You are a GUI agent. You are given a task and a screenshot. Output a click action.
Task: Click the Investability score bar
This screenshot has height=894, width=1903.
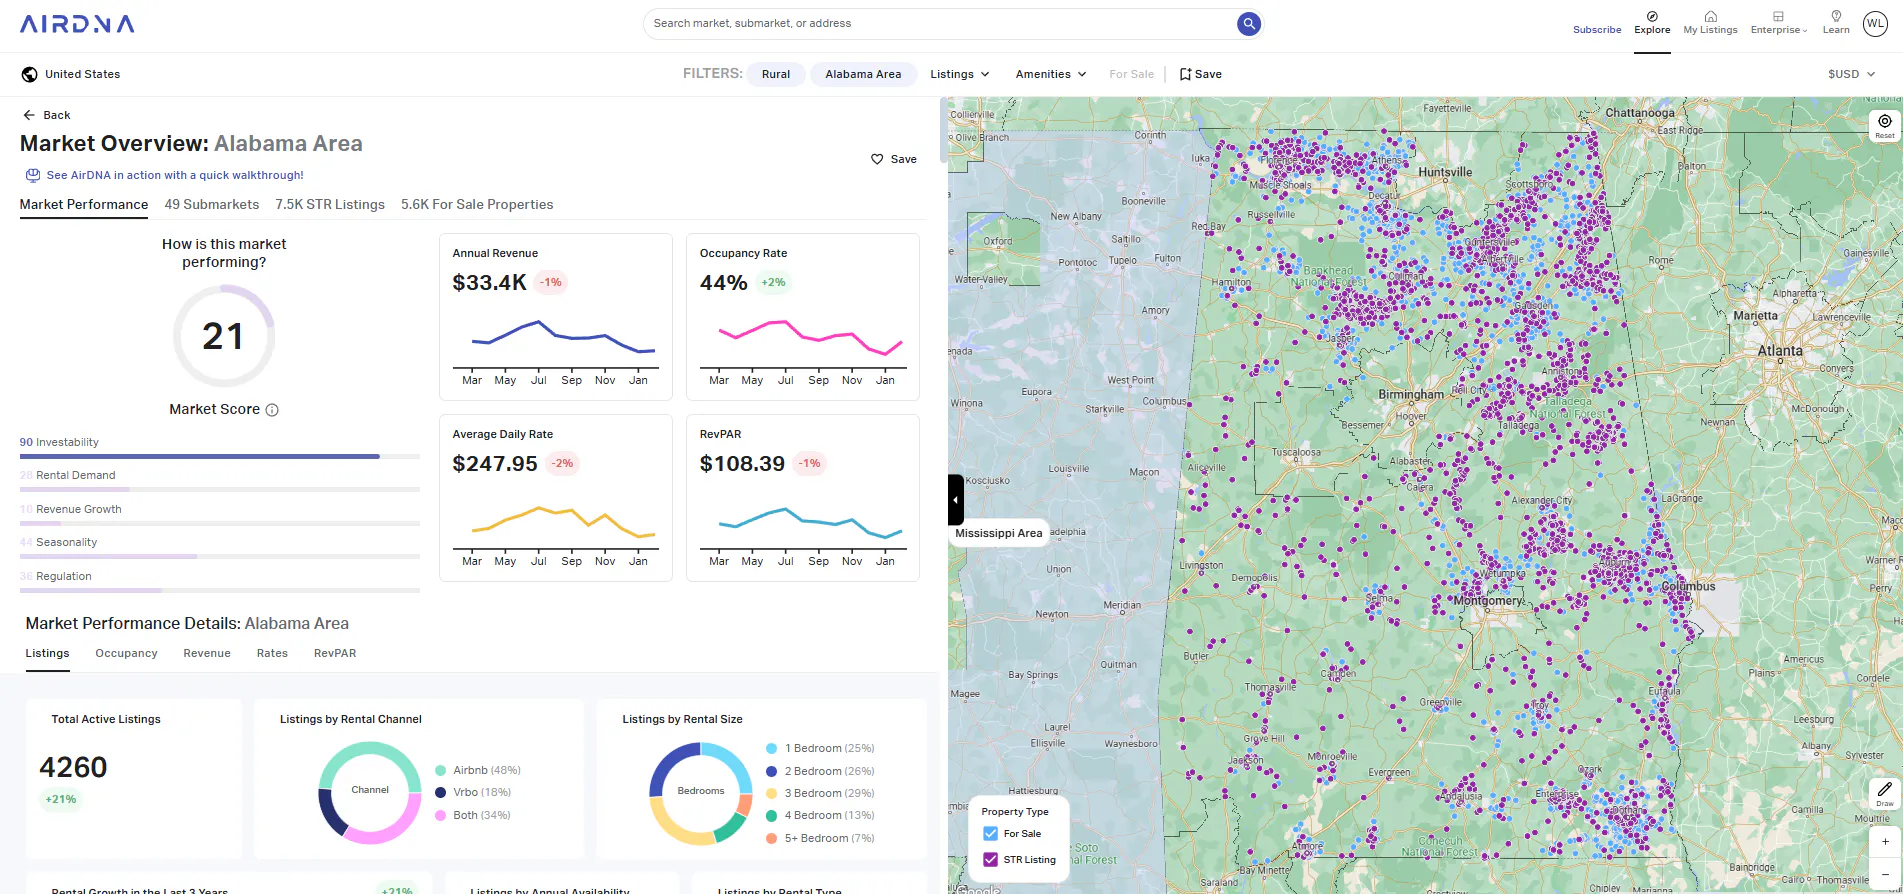(220, 456)
